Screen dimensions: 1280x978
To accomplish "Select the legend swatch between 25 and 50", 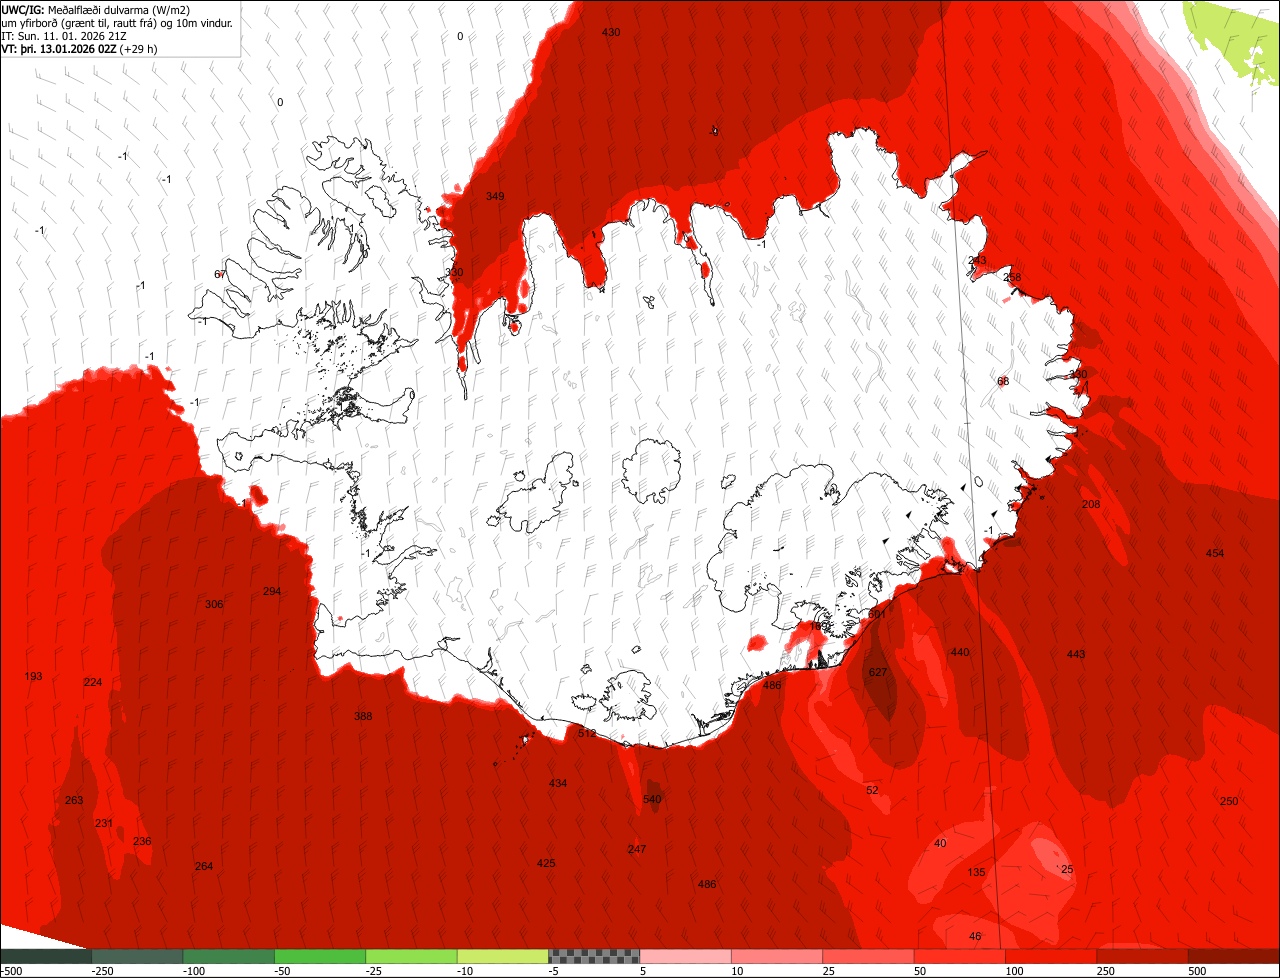I will [x=868, y=956].
